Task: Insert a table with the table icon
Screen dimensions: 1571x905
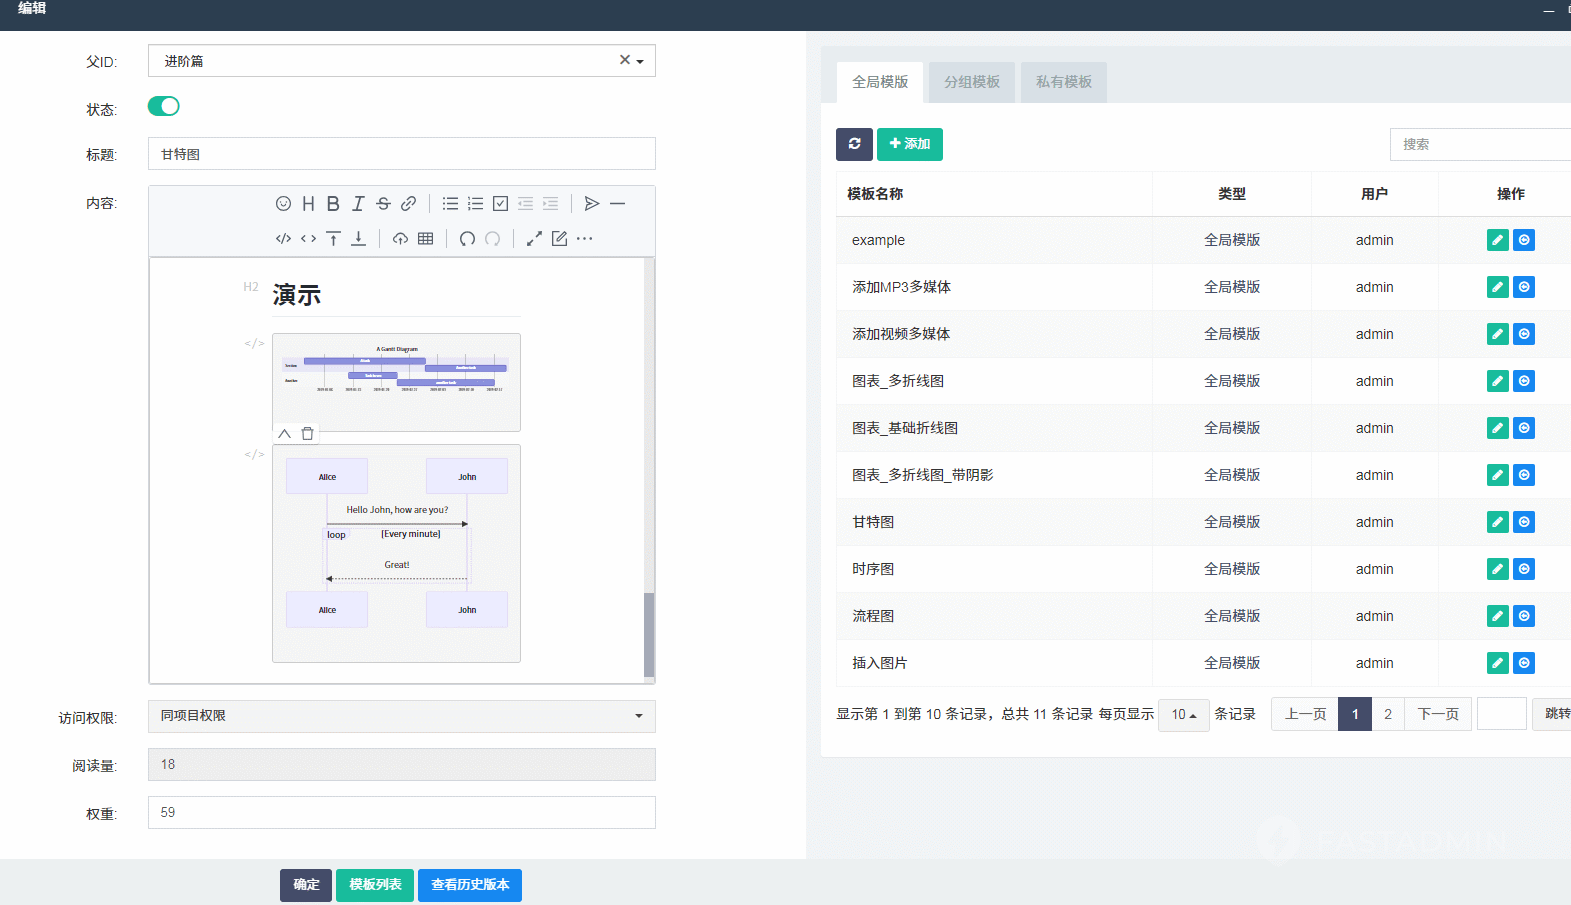Action: [426, 239]
